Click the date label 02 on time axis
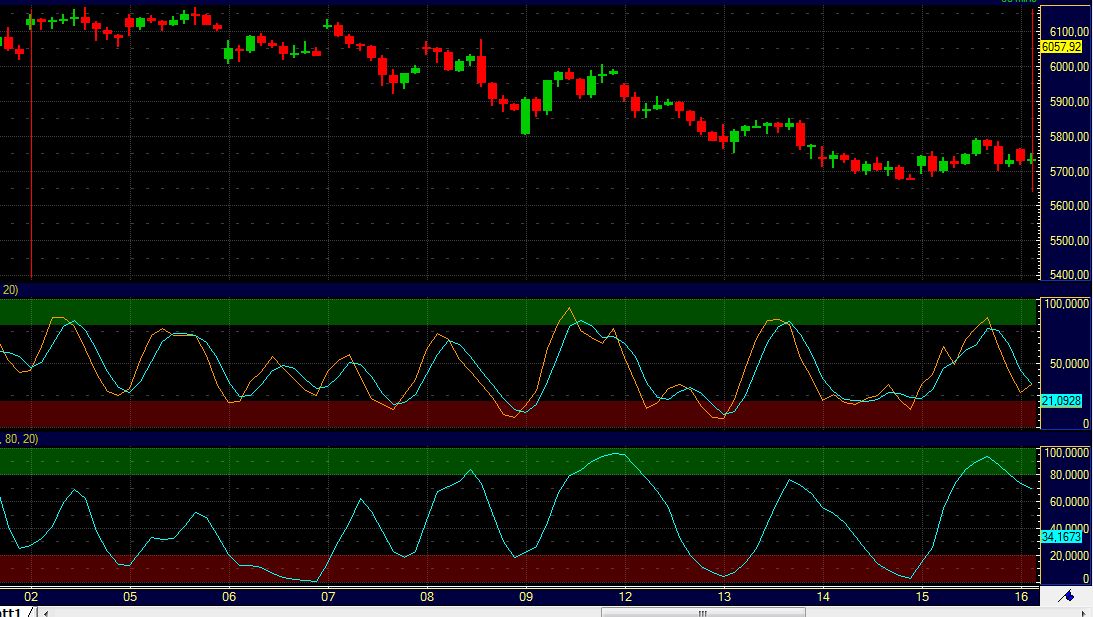 31,597
